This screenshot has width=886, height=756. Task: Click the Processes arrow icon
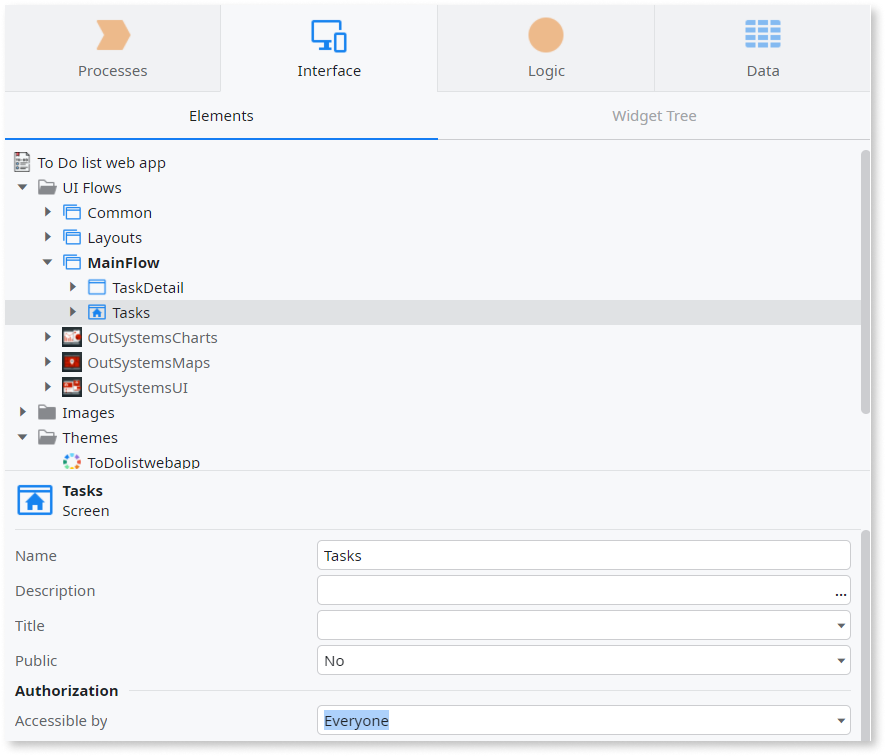[113, 36]
